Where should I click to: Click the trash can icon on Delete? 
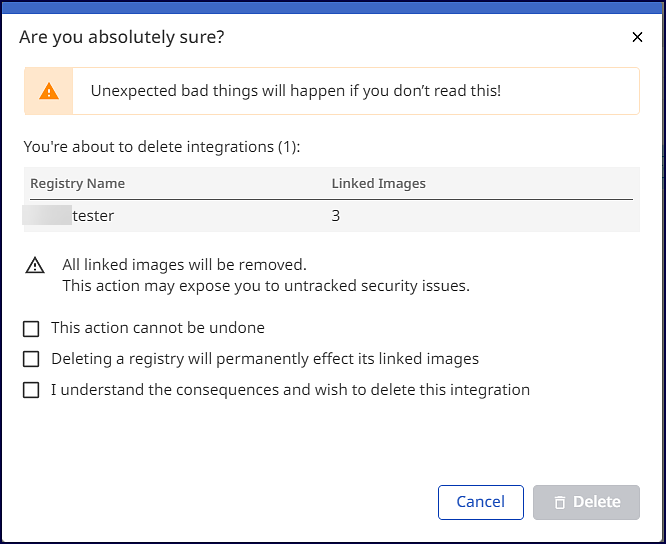[560, 502]
